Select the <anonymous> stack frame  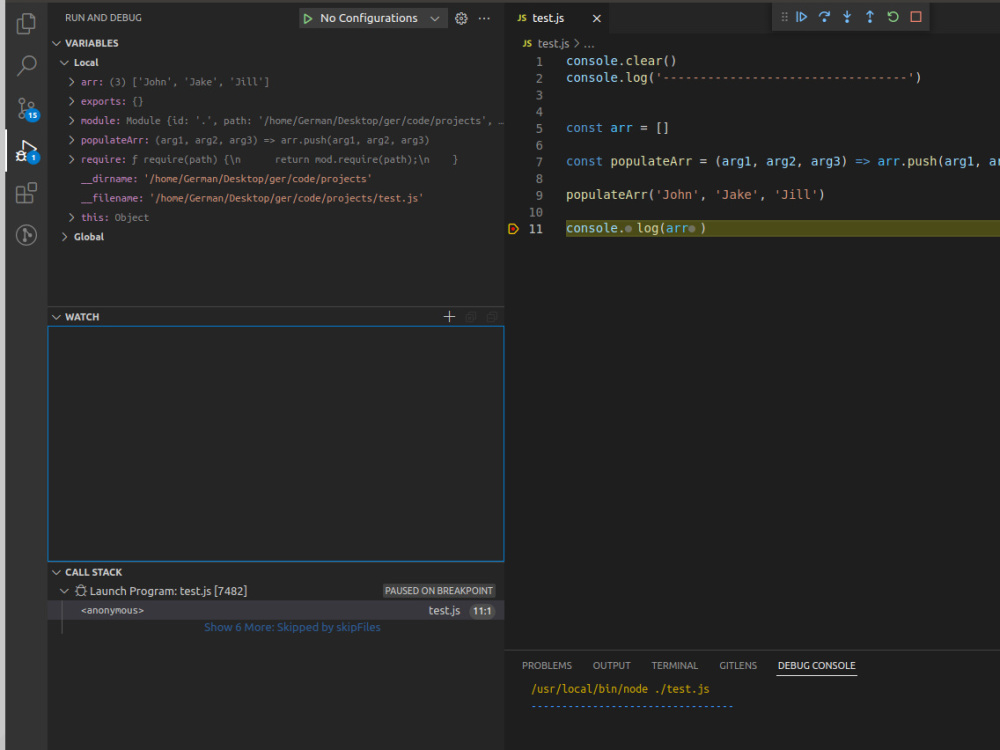coord(276,610)
